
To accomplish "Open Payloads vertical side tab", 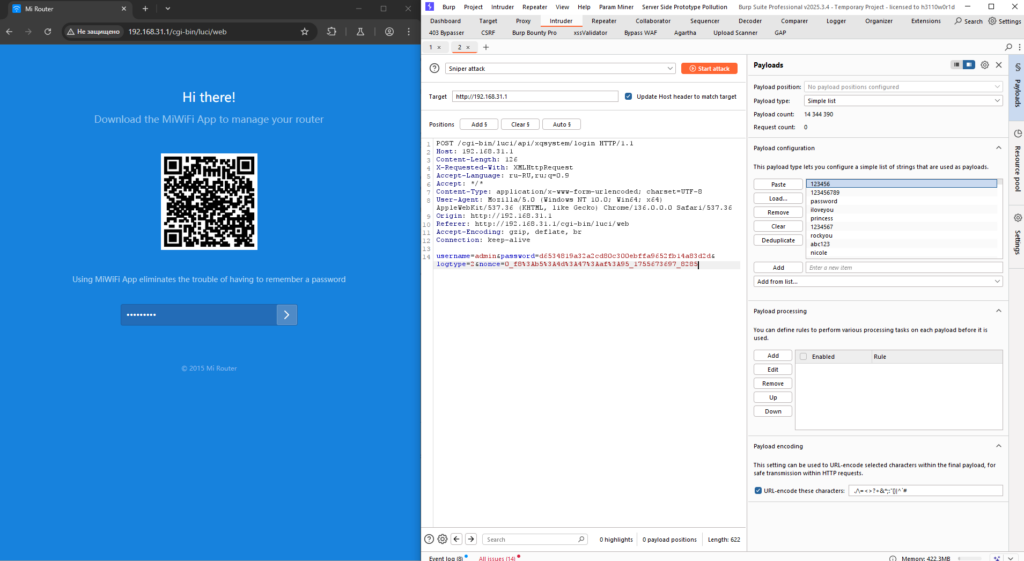I will (x=1017, y=86).
